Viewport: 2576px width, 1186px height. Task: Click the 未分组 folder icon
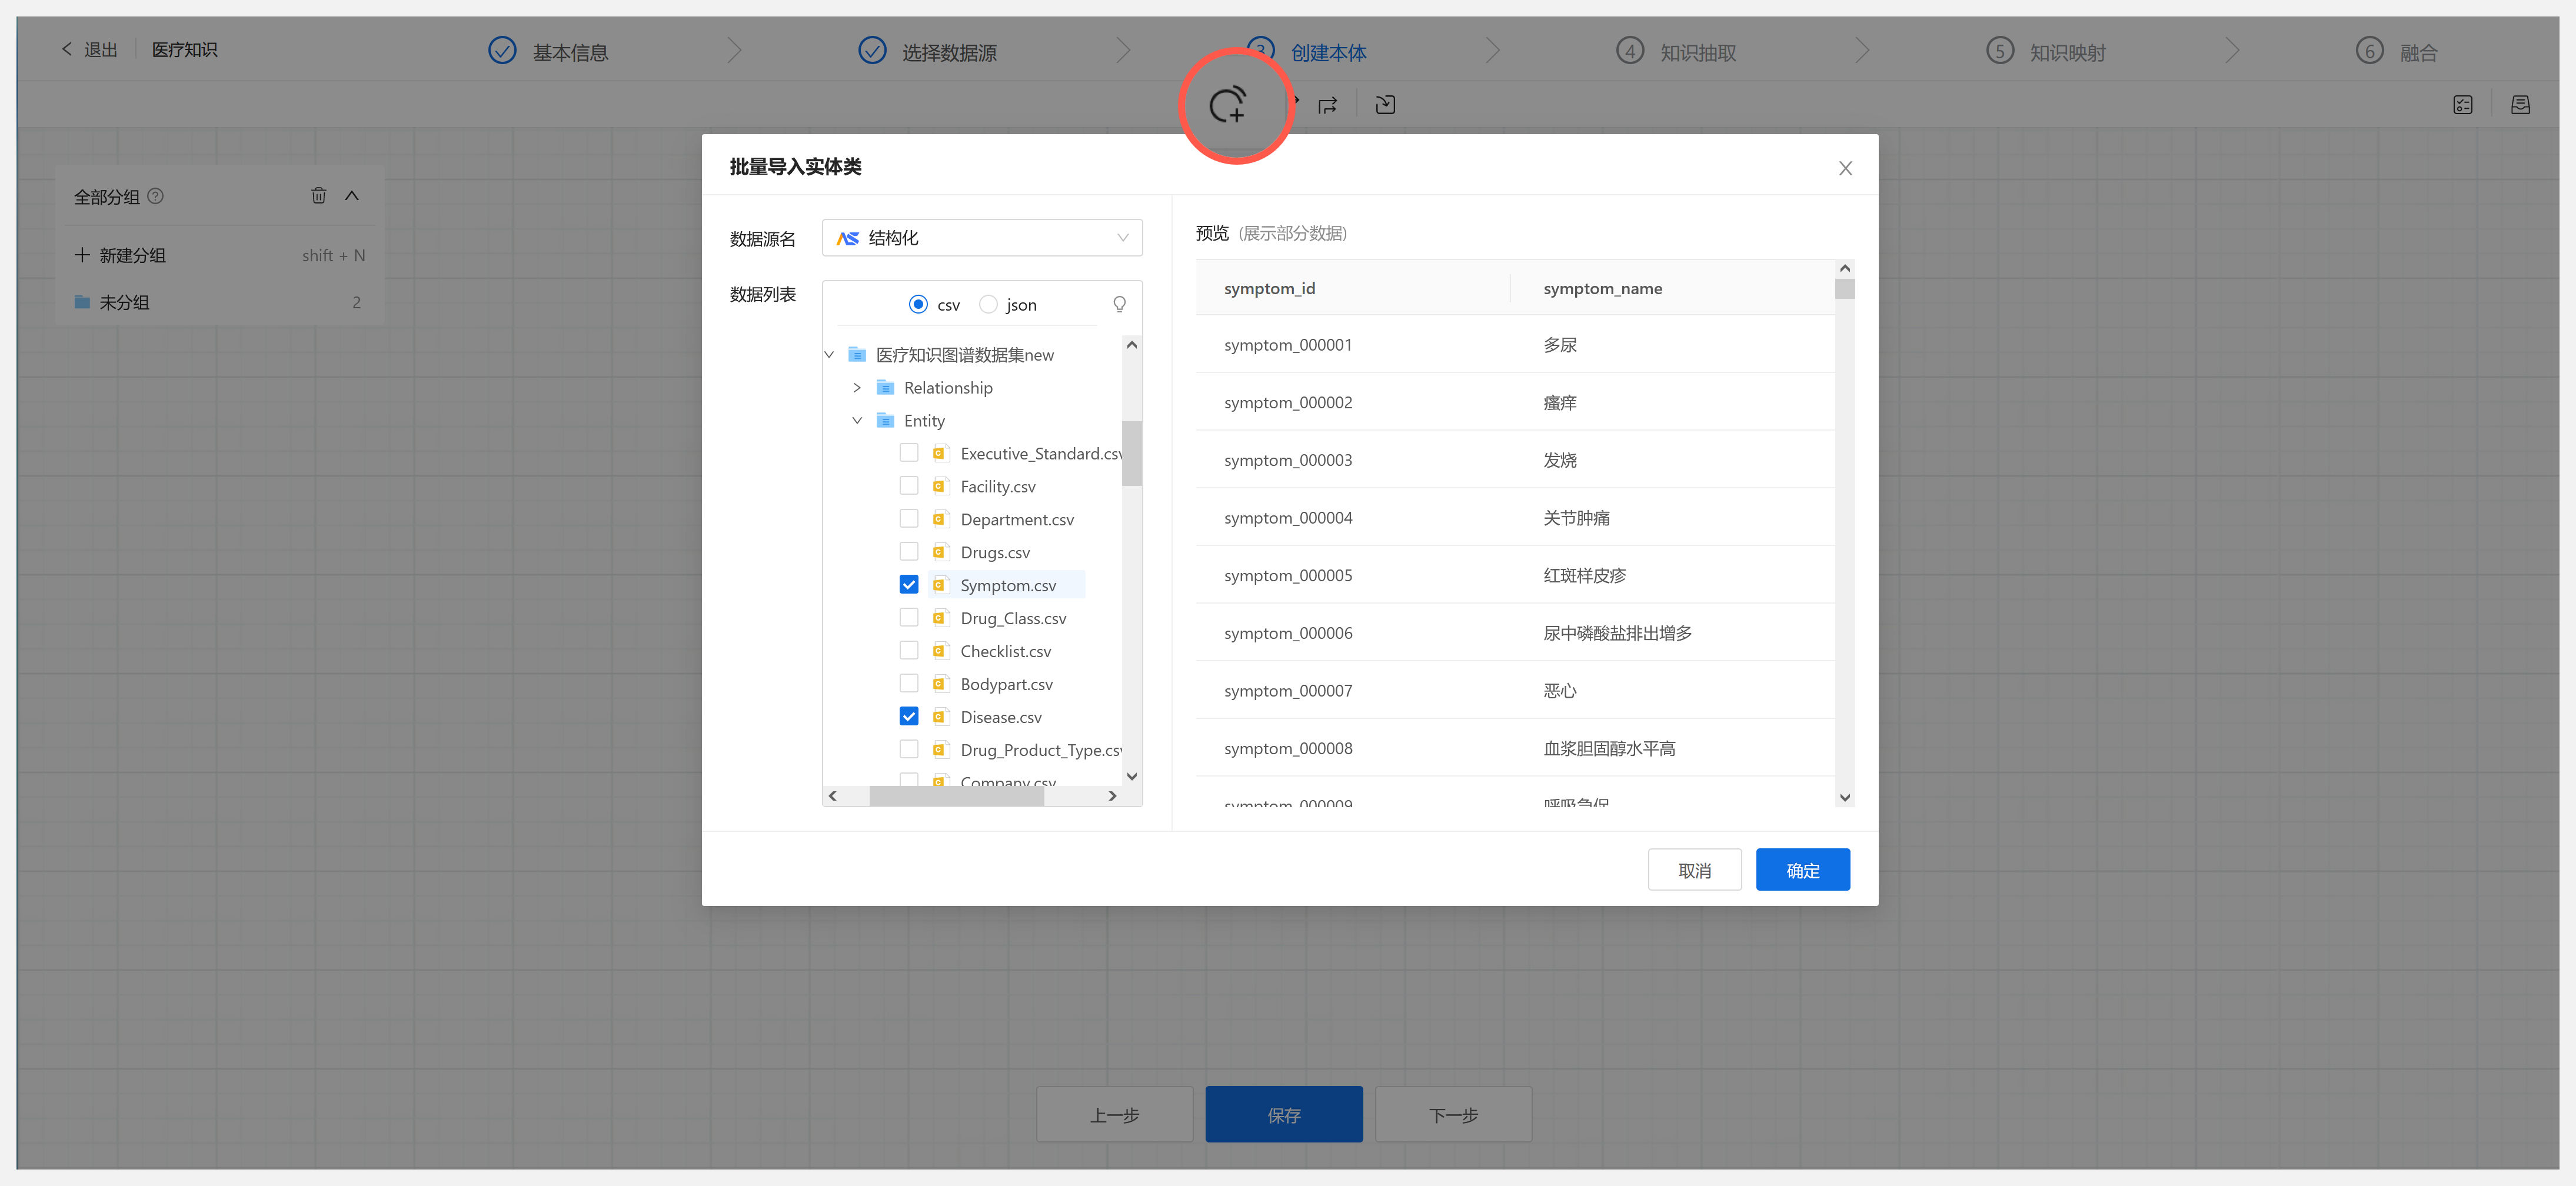click(x=82, y=302)
